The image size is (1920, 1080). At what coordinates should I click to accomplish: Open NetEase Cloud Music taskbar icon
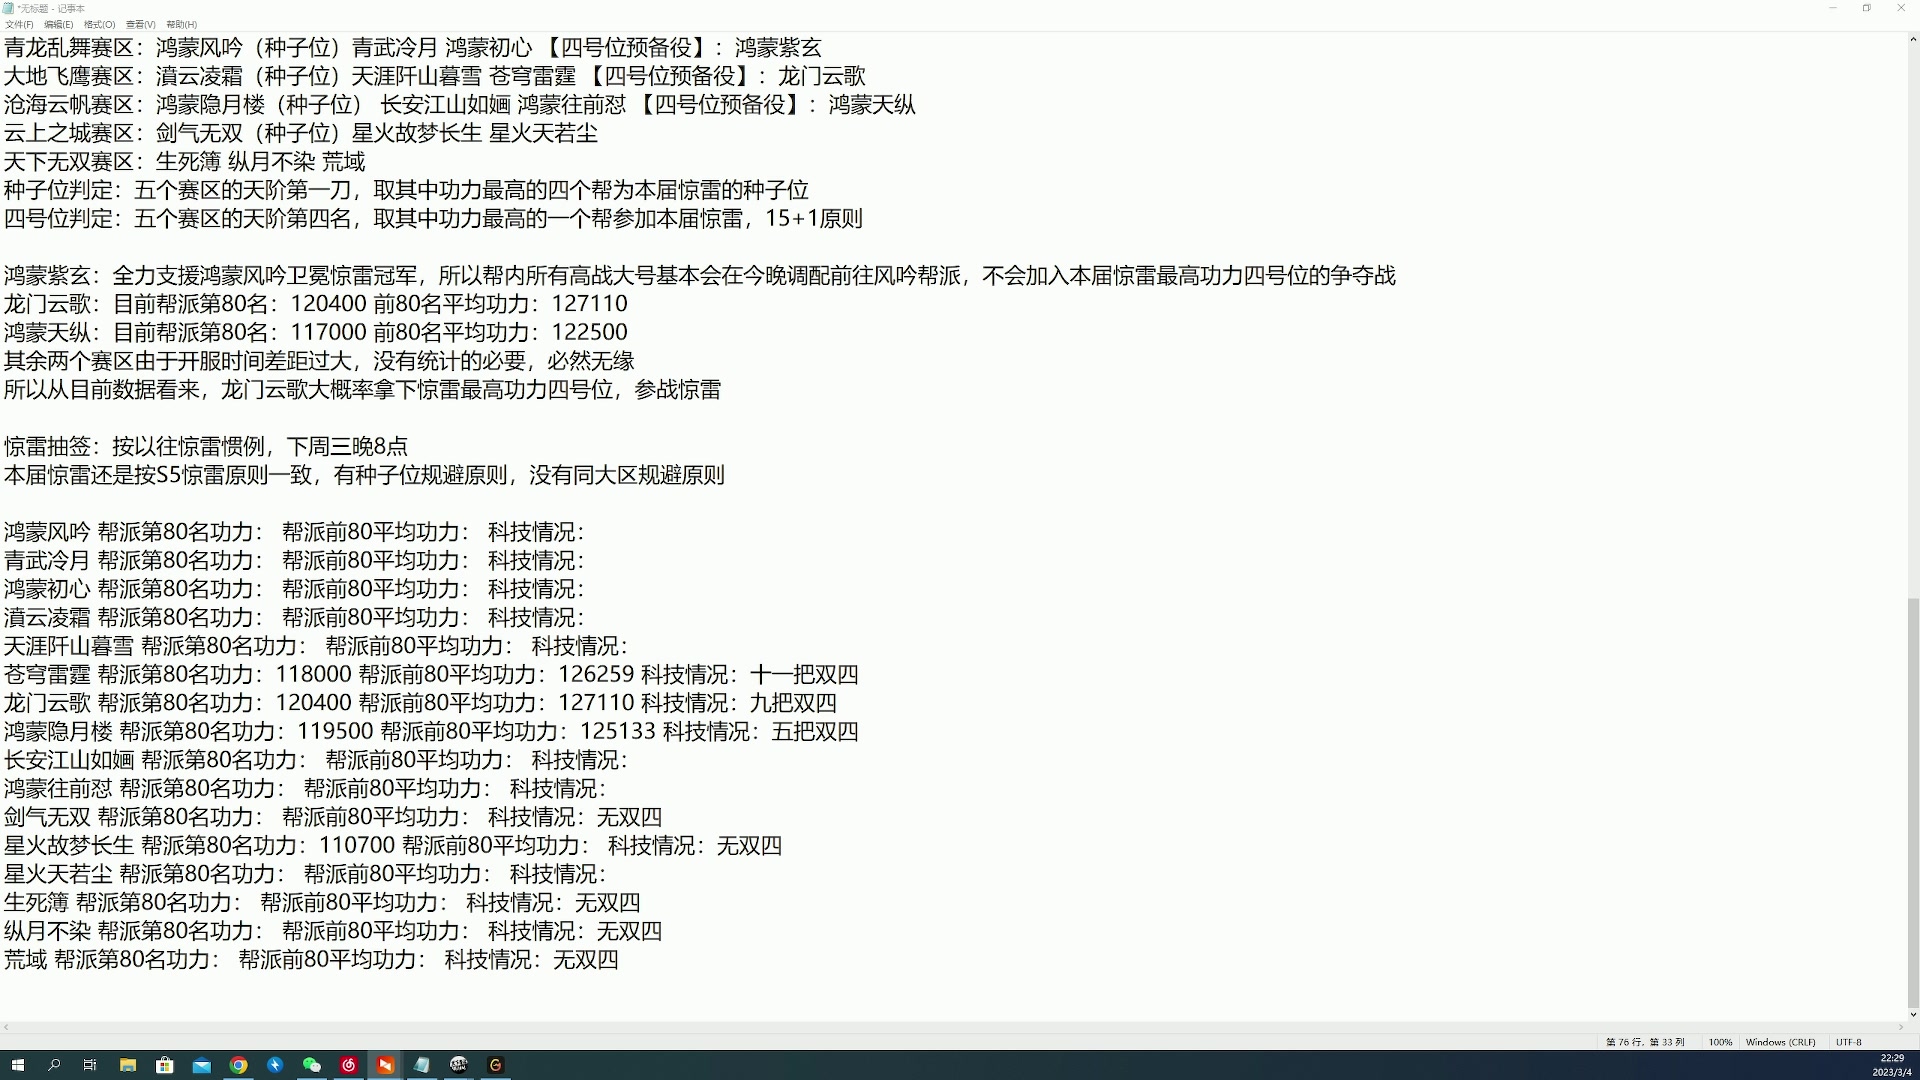(349, 1065)
